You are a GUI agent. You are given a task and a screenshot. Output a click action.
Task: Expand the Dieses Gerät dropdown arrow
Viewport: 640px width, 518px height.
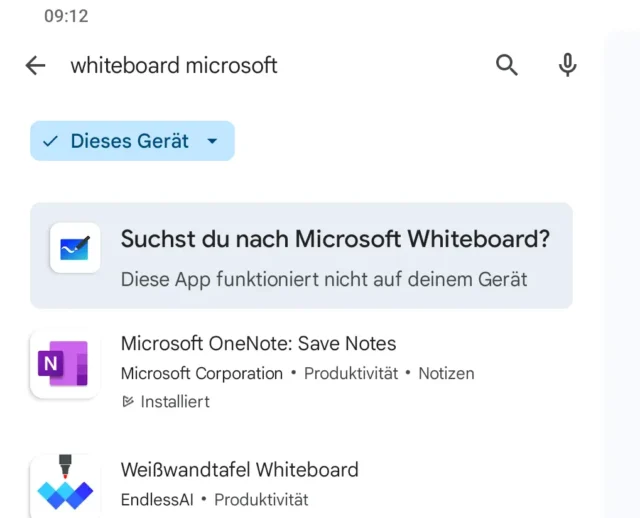click(x=212, y=142)
